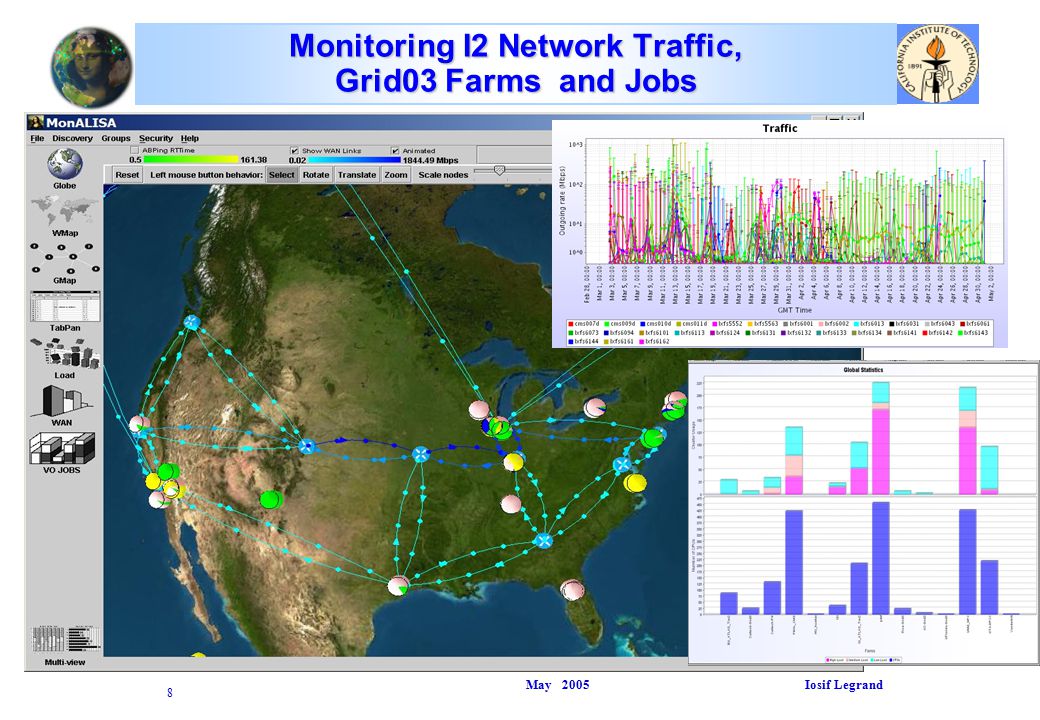Set mouse behavior to Translate
This screenshot has height=720, width=1040.
[357, 175]
